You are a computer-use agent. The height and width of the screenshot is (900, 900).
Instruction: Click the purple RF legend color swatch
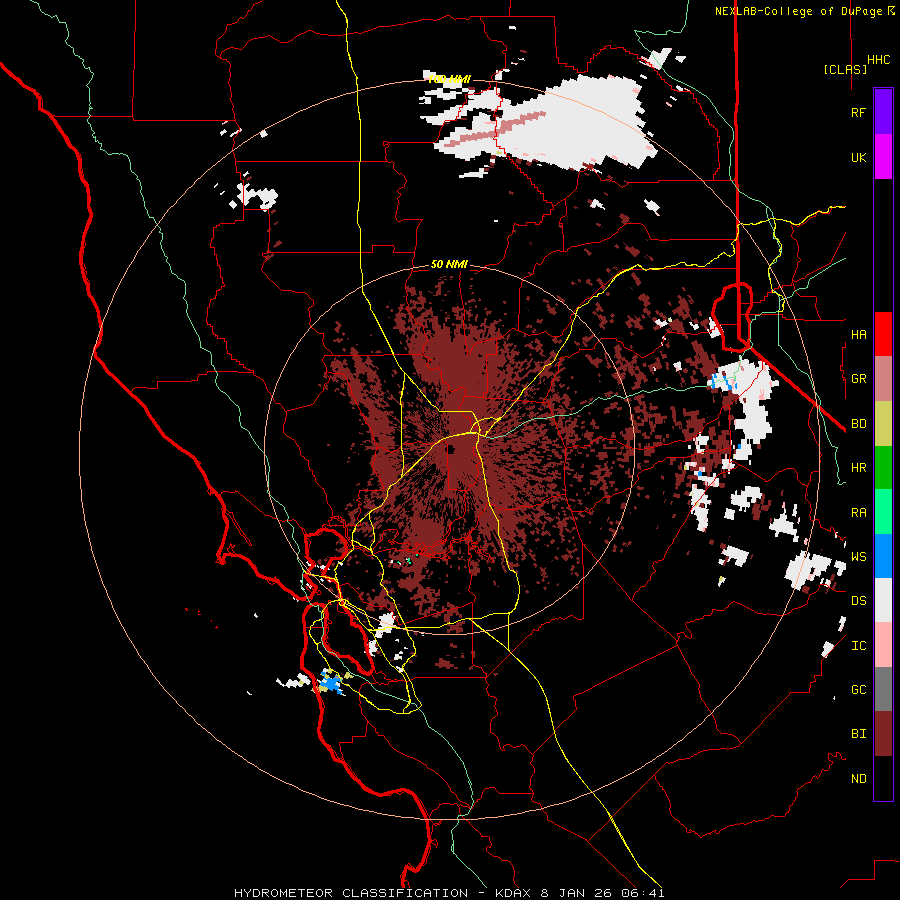click(883, 112)
